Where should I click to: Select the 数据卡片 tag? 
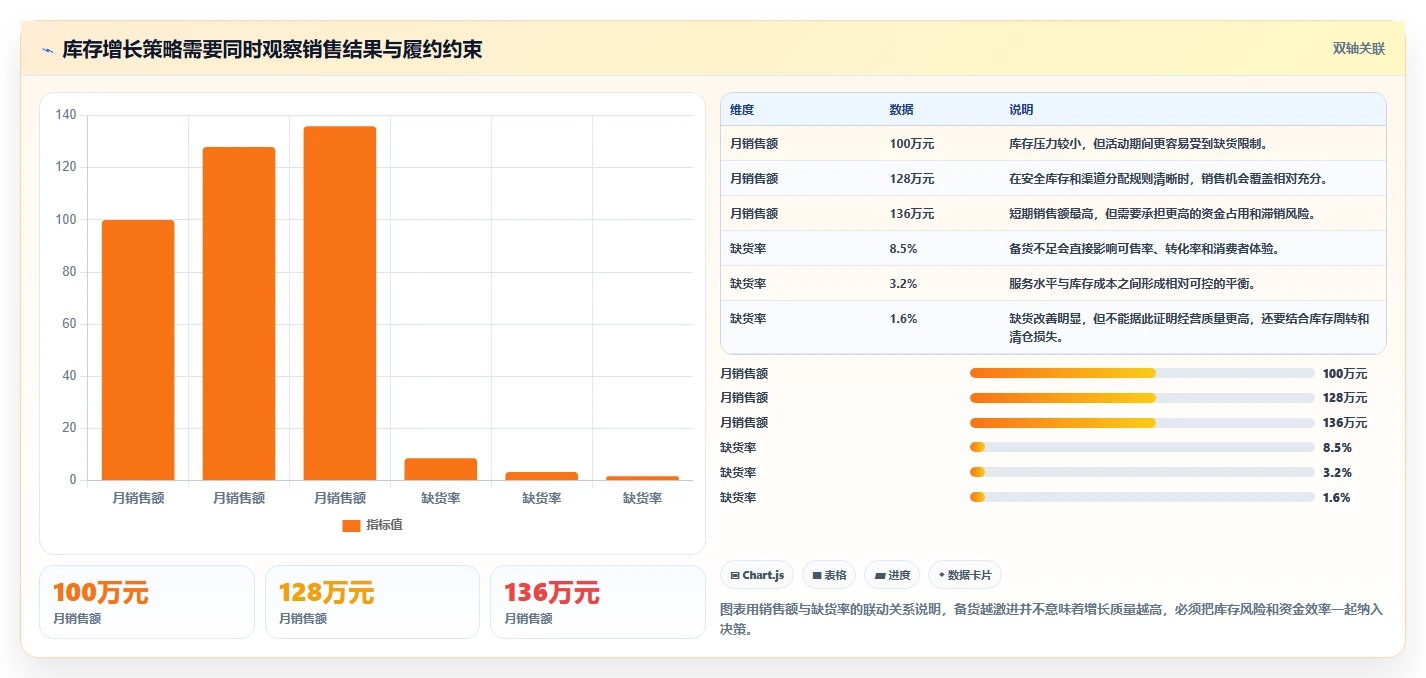(x=965, y=575)
